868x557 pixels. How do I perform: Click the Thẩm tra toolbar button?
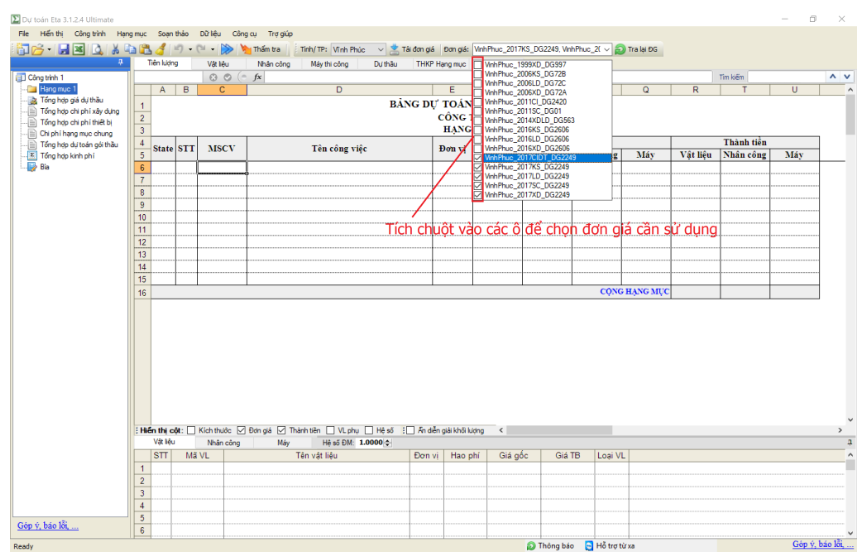(260, 49)
